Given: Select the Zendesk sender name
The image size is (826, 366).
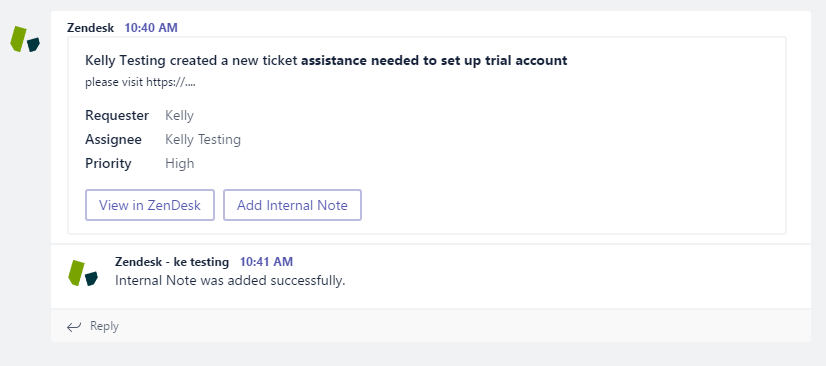Looking at the screenshot, I should click(x=90, y=28).
